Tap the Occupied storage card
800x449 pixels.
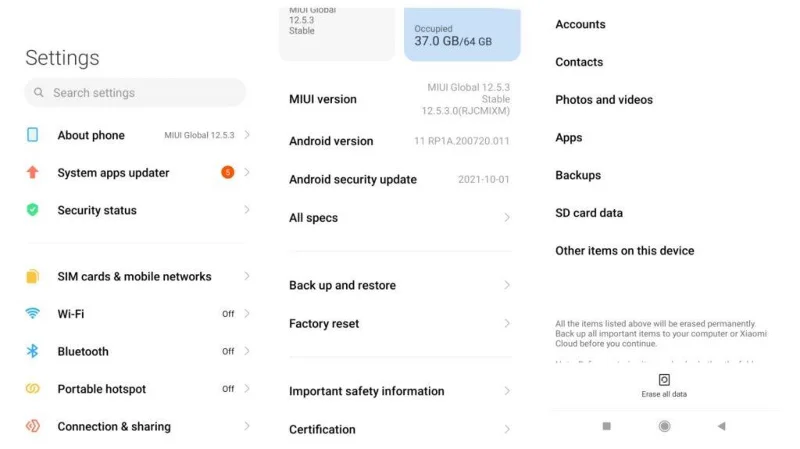(462, 35)
